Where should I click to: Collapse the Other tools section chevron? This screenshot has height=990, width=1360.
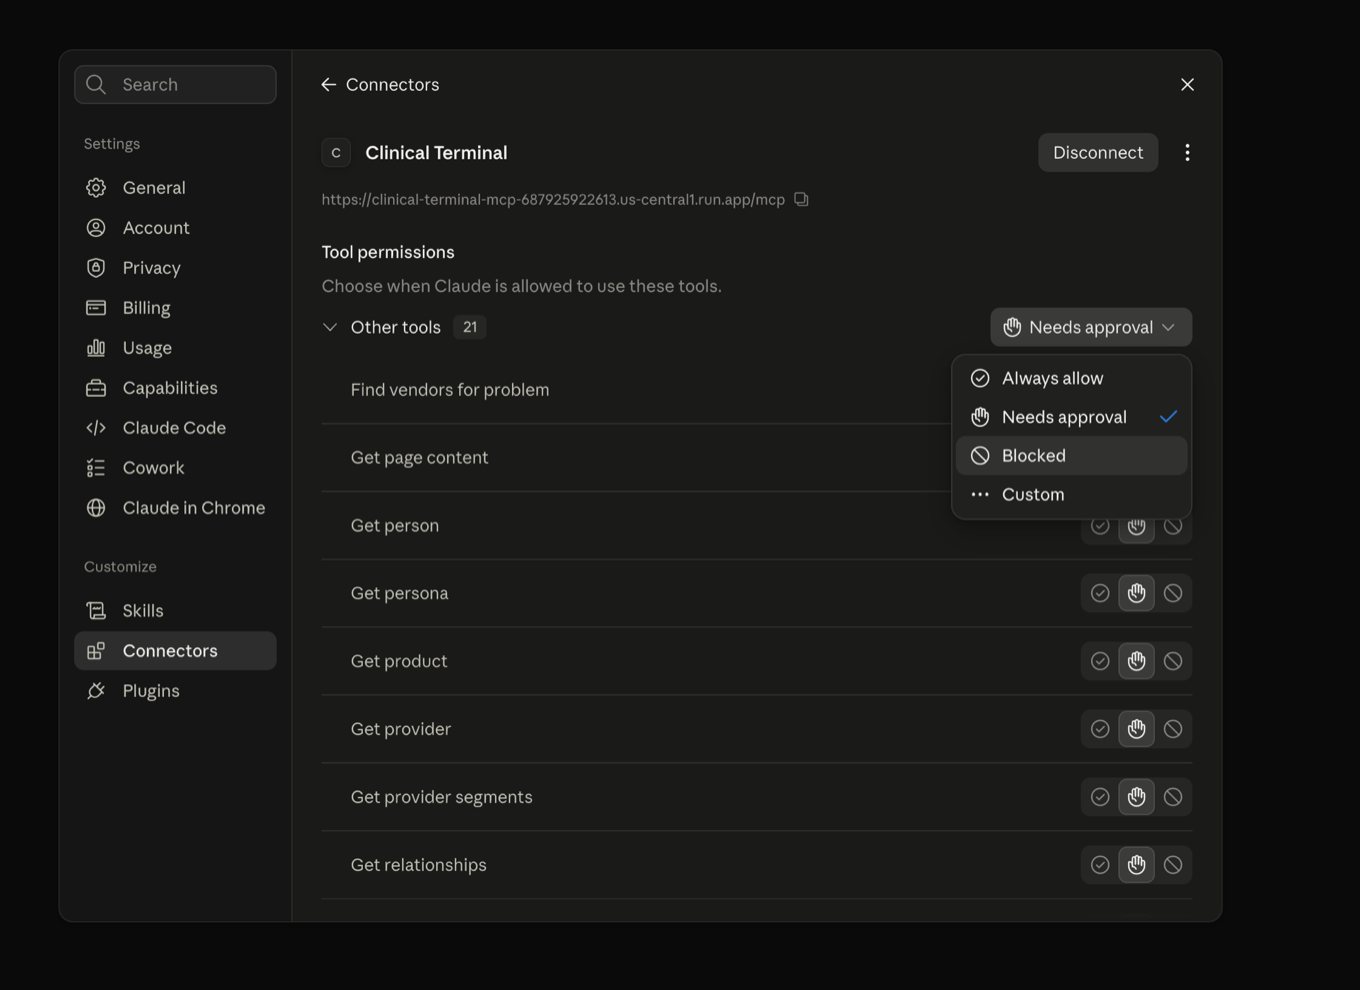coord(330,327)
